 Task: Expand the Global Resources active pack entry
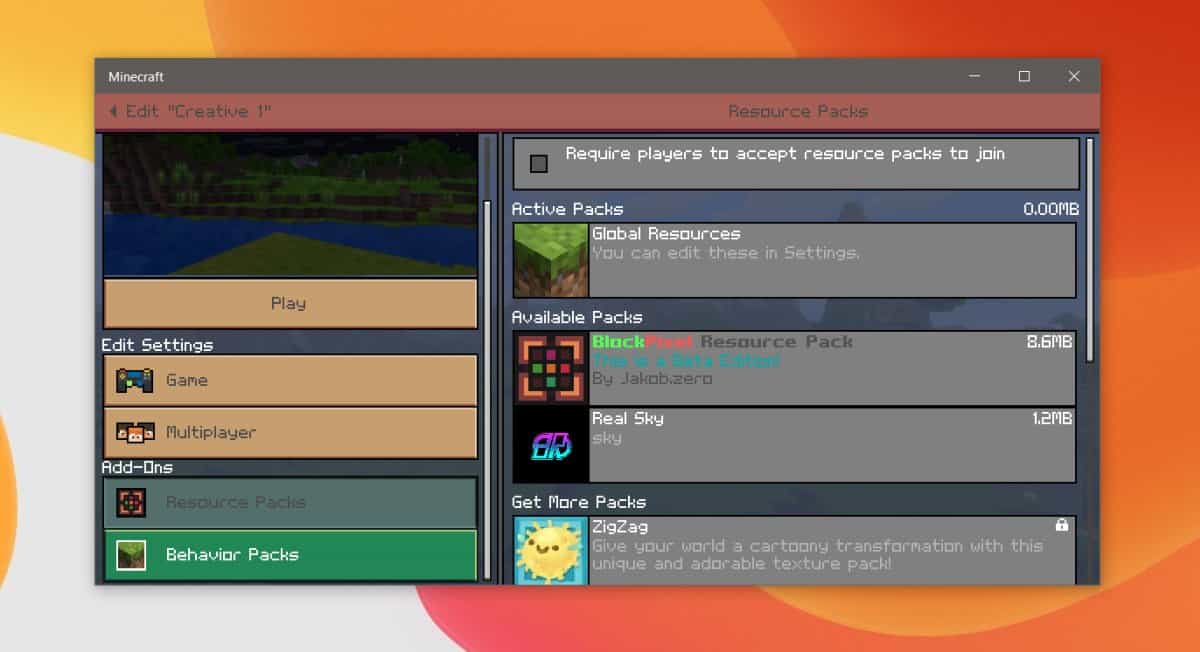pos(794,261)
